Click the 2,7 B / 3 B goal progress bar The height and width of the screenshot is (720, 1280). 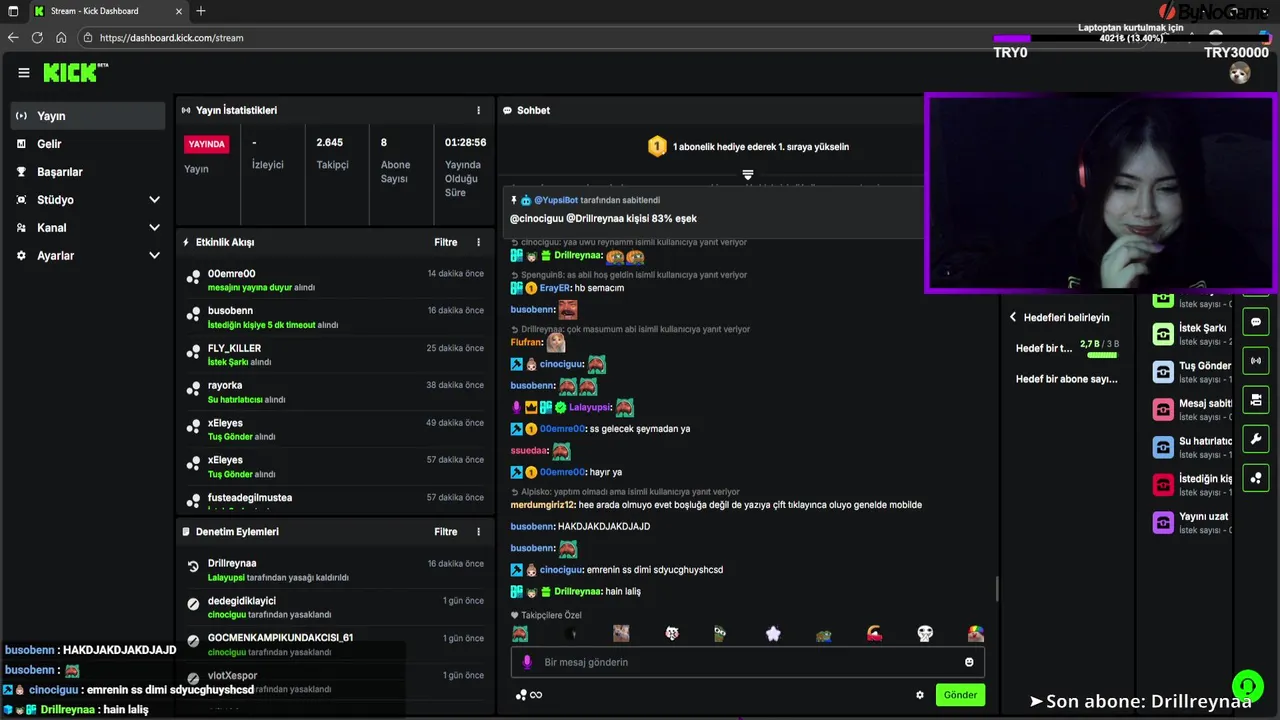click(1102, 355)
